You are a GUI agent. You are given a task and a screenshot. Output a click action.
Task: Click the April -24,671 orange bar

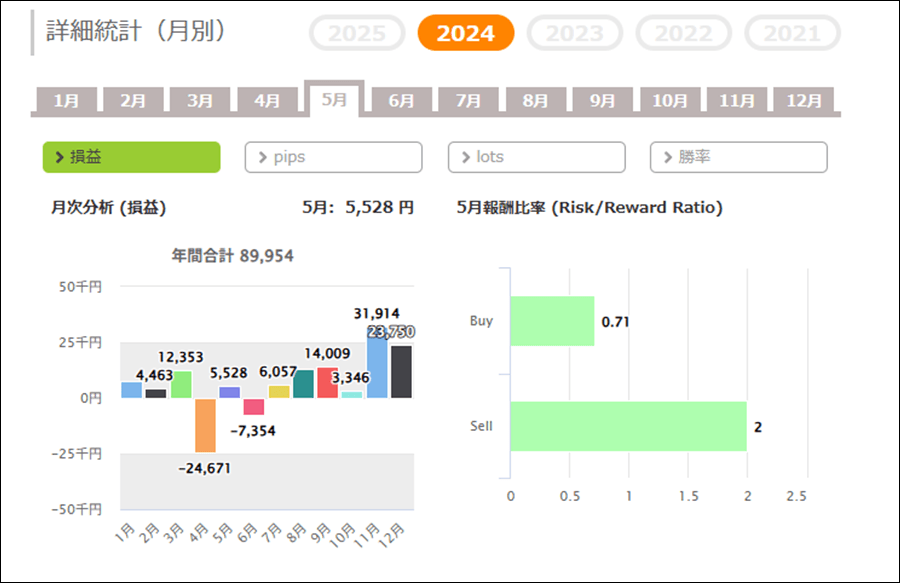(x=205, y=425)
